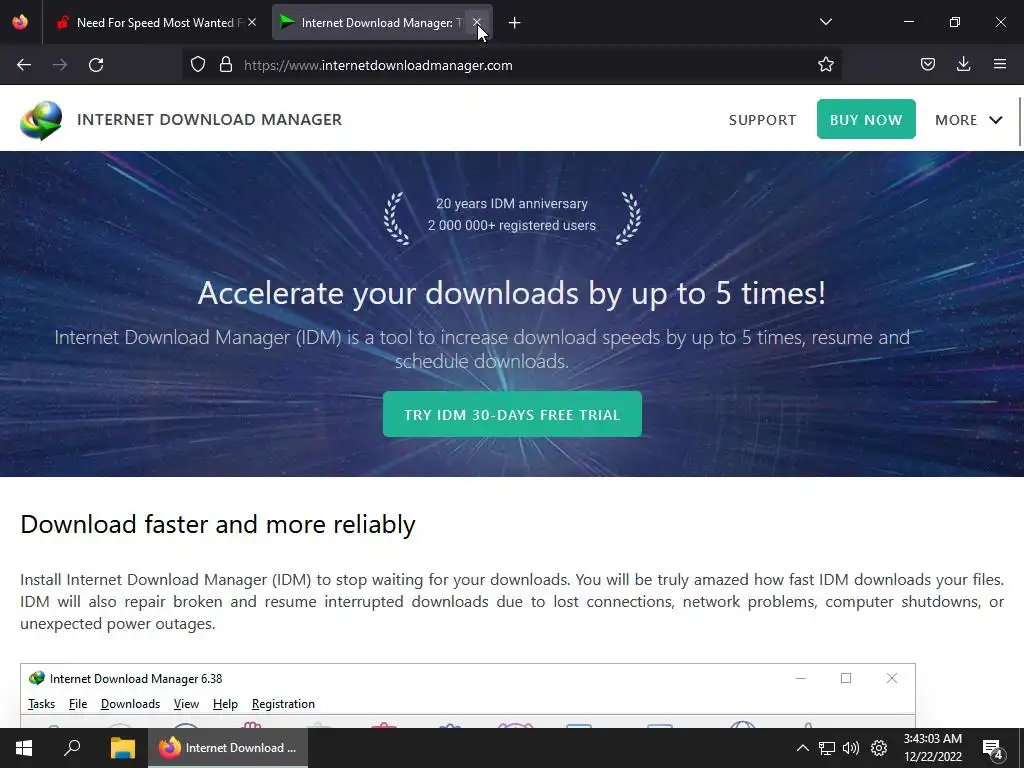Open the SUPPORT page
This screenshot has height=768, width=1024.
coord(762,120)
